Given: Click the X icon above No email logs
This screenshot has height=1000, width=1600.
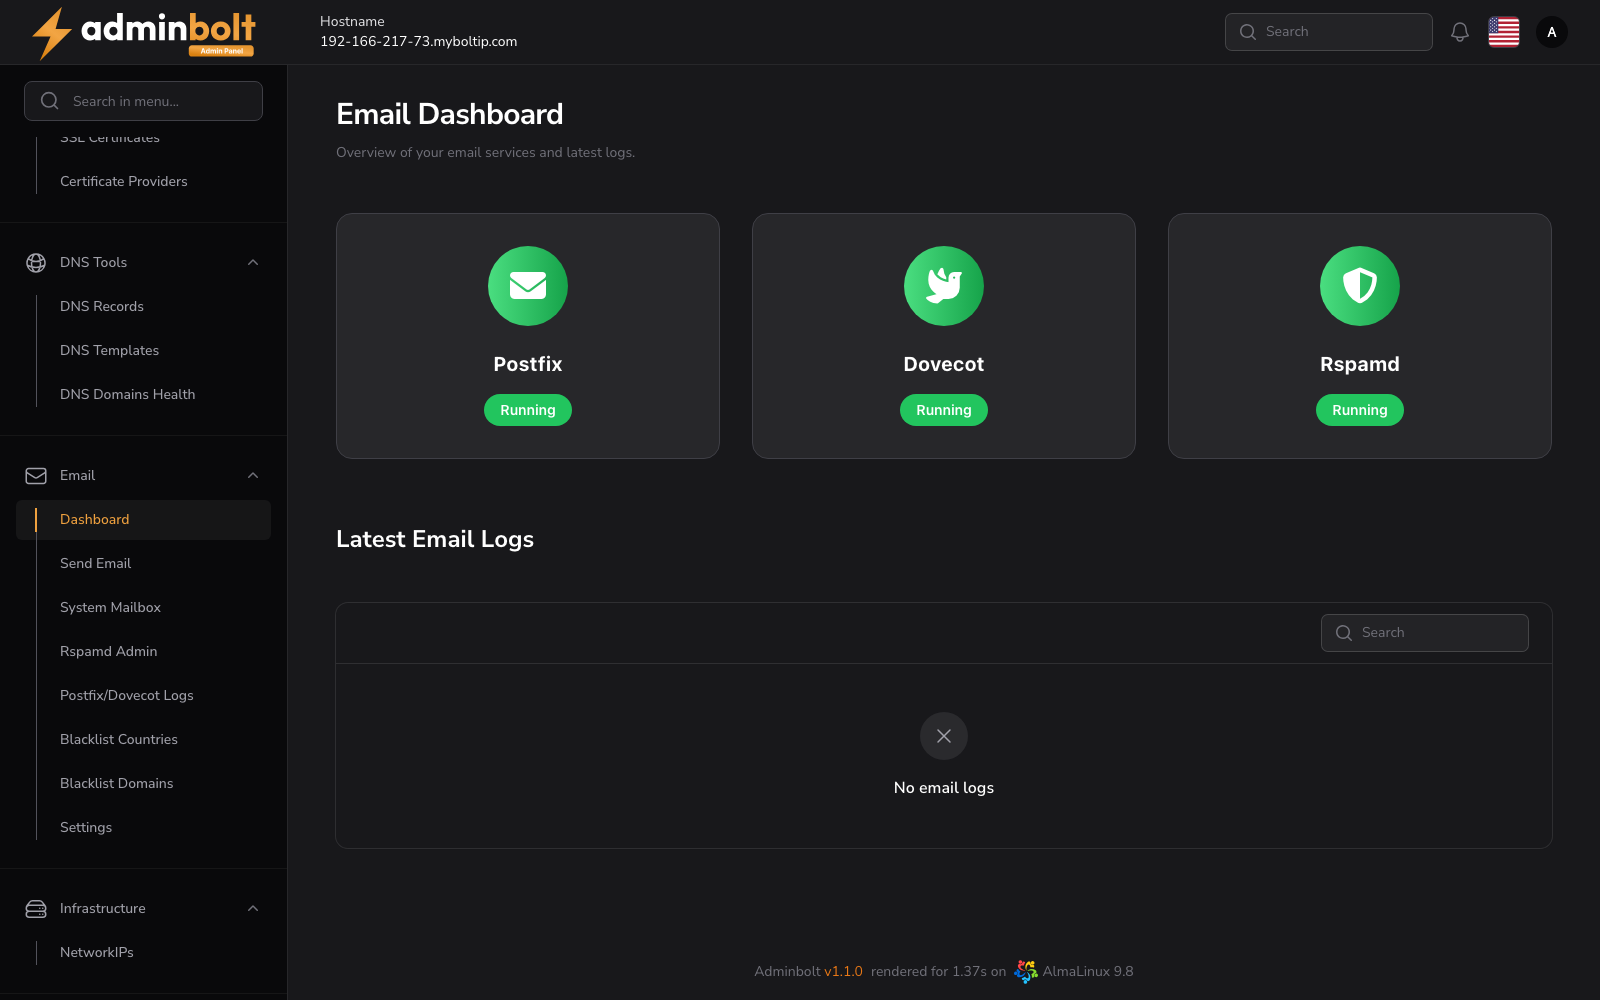Looking at the screenshot, I should [x=944, y=736].
